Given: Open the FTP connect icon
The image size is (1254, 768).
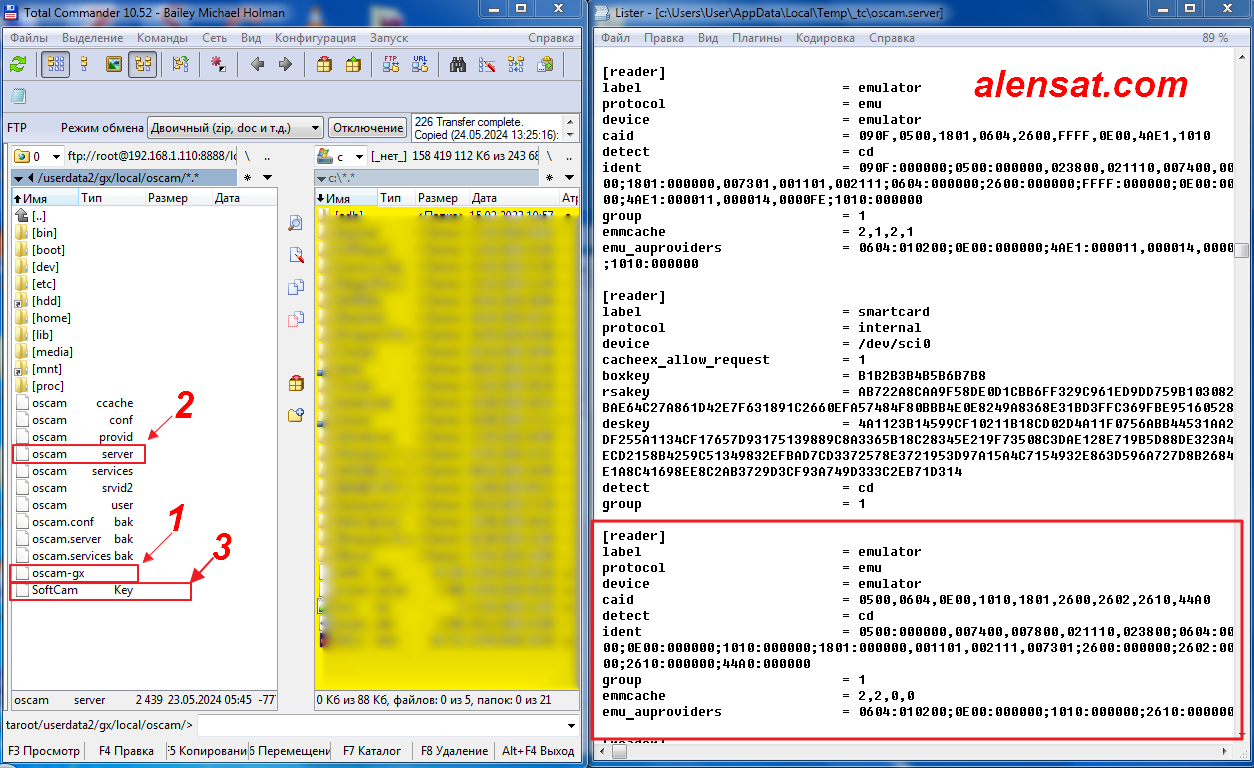Looking at the screenshot, I should [x=391, y=64].
